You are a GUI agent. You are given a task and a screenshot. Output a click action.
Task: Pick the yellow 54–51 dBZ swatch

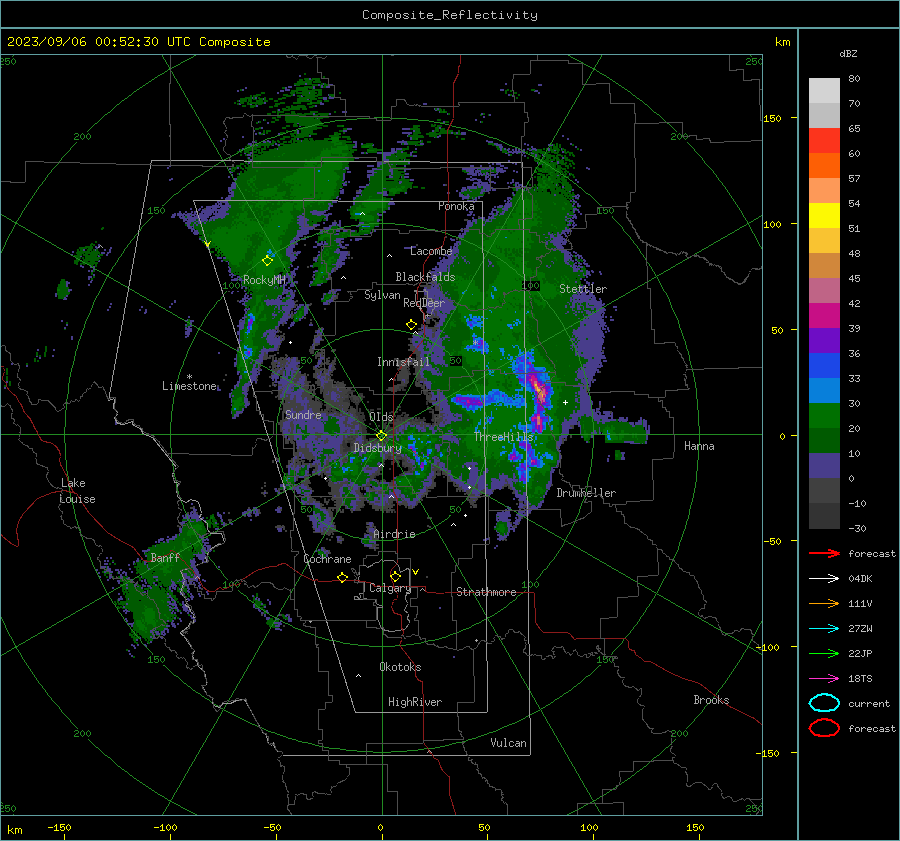[824, 215]
